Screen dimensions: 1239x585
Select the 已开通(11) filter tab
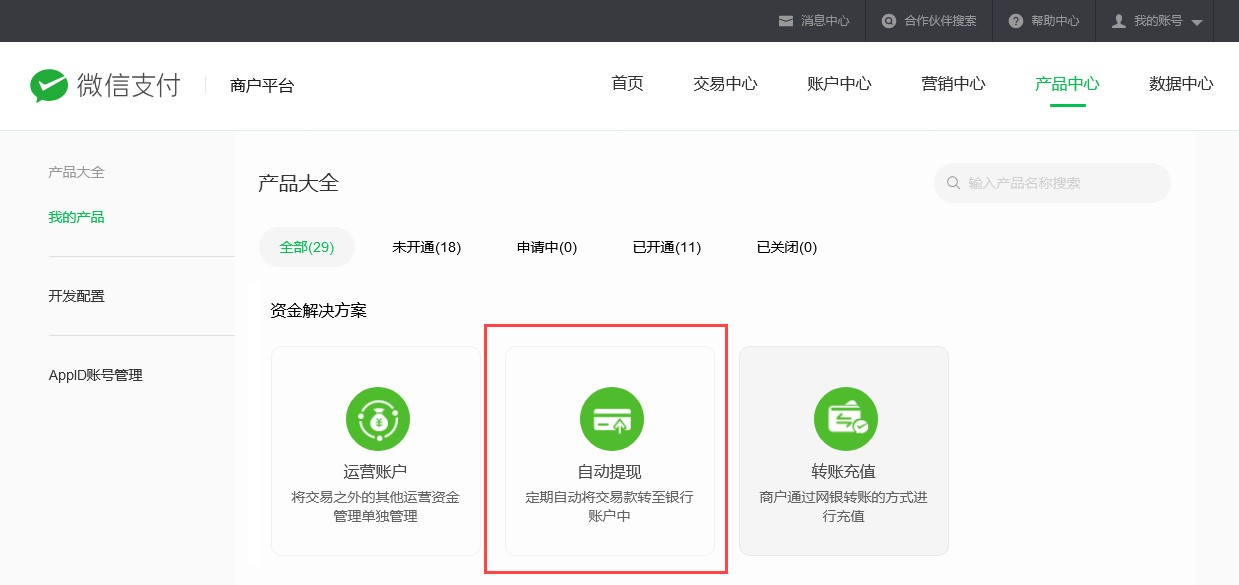point(667,247)
